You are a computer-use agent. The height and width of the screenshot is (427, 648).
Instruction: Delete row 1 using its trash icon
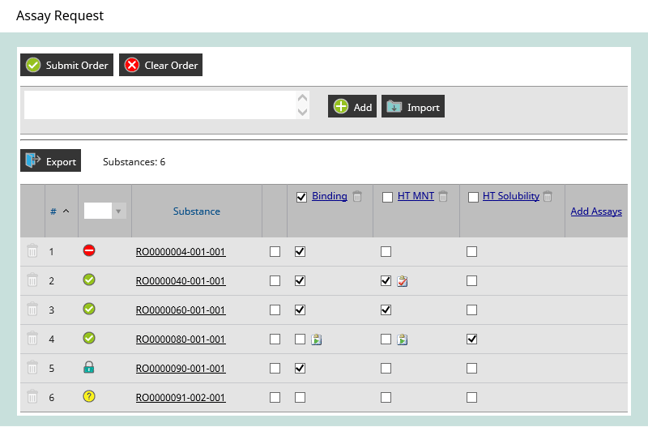[x=32, y=252]
